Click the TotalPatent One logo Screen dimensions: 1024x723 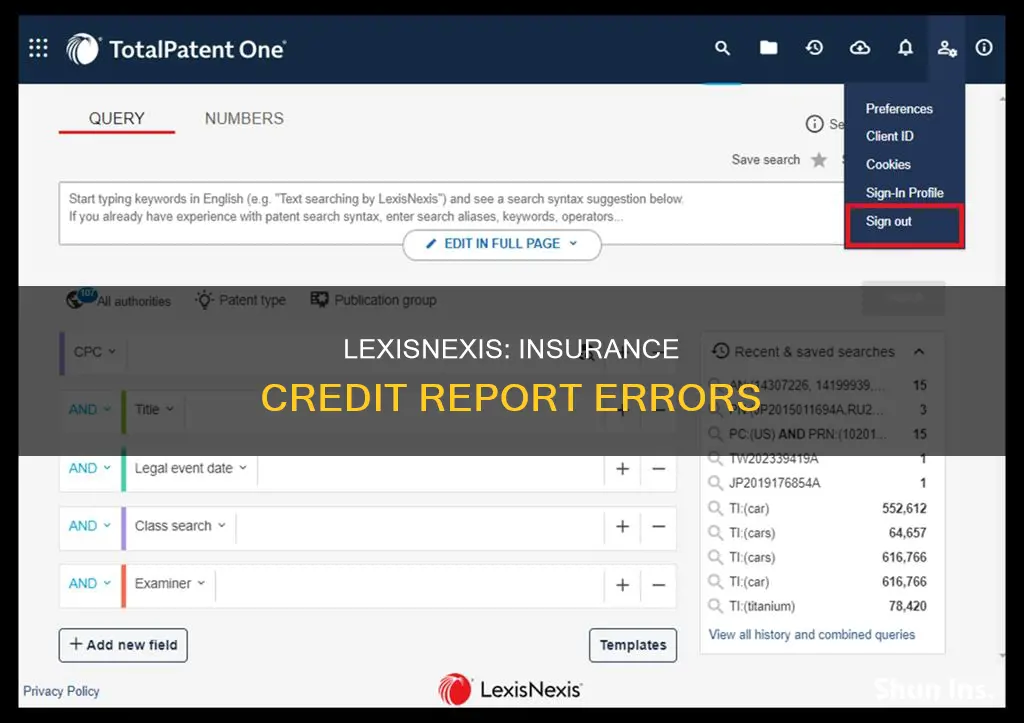176,49
